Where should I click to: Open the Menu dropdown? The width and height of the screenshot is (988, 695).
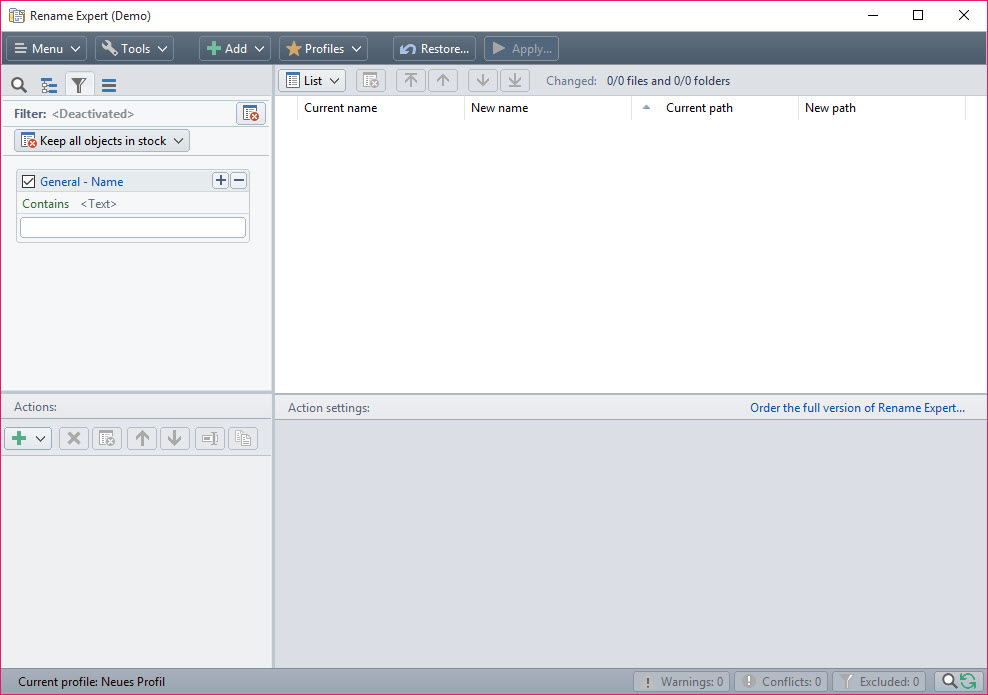tap(47, 49)
